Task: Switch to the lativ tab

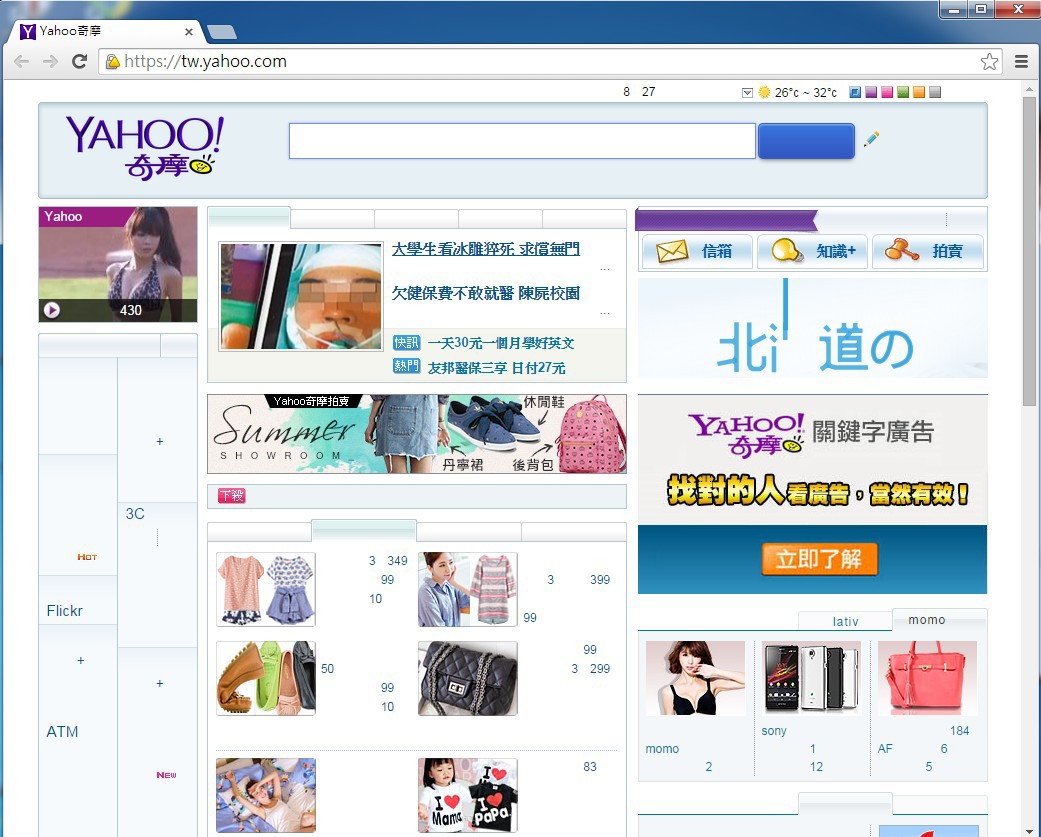Action: (845, 621)
